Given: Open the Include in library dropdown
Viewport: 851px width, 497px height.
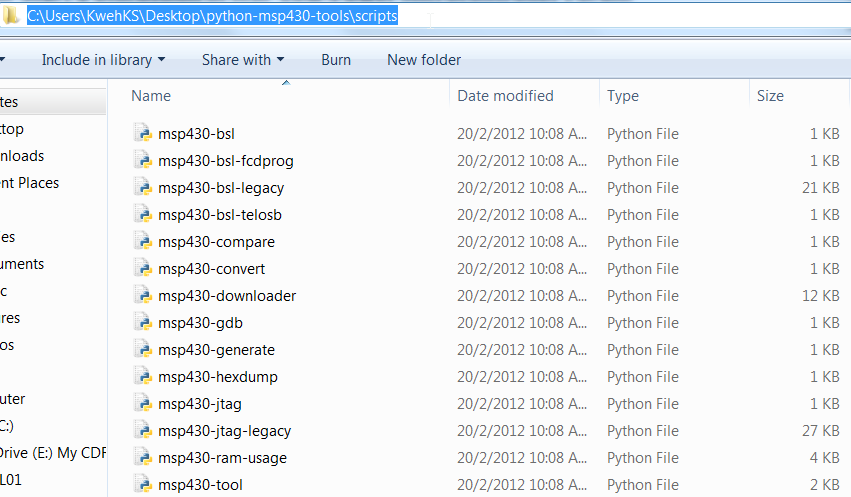Looking at the screenshot, I should [x=103, y=60].
